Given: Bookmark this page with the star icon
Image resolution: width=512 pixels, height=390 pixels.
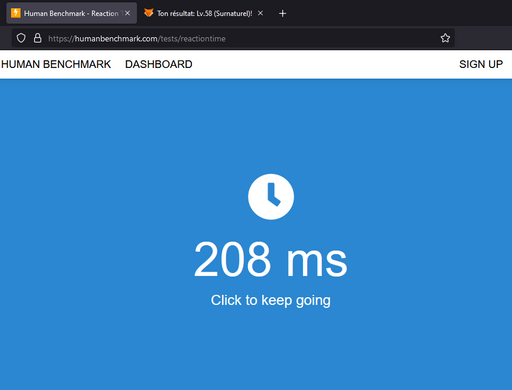Looking at the screenshot, I should tap(445, 38).
